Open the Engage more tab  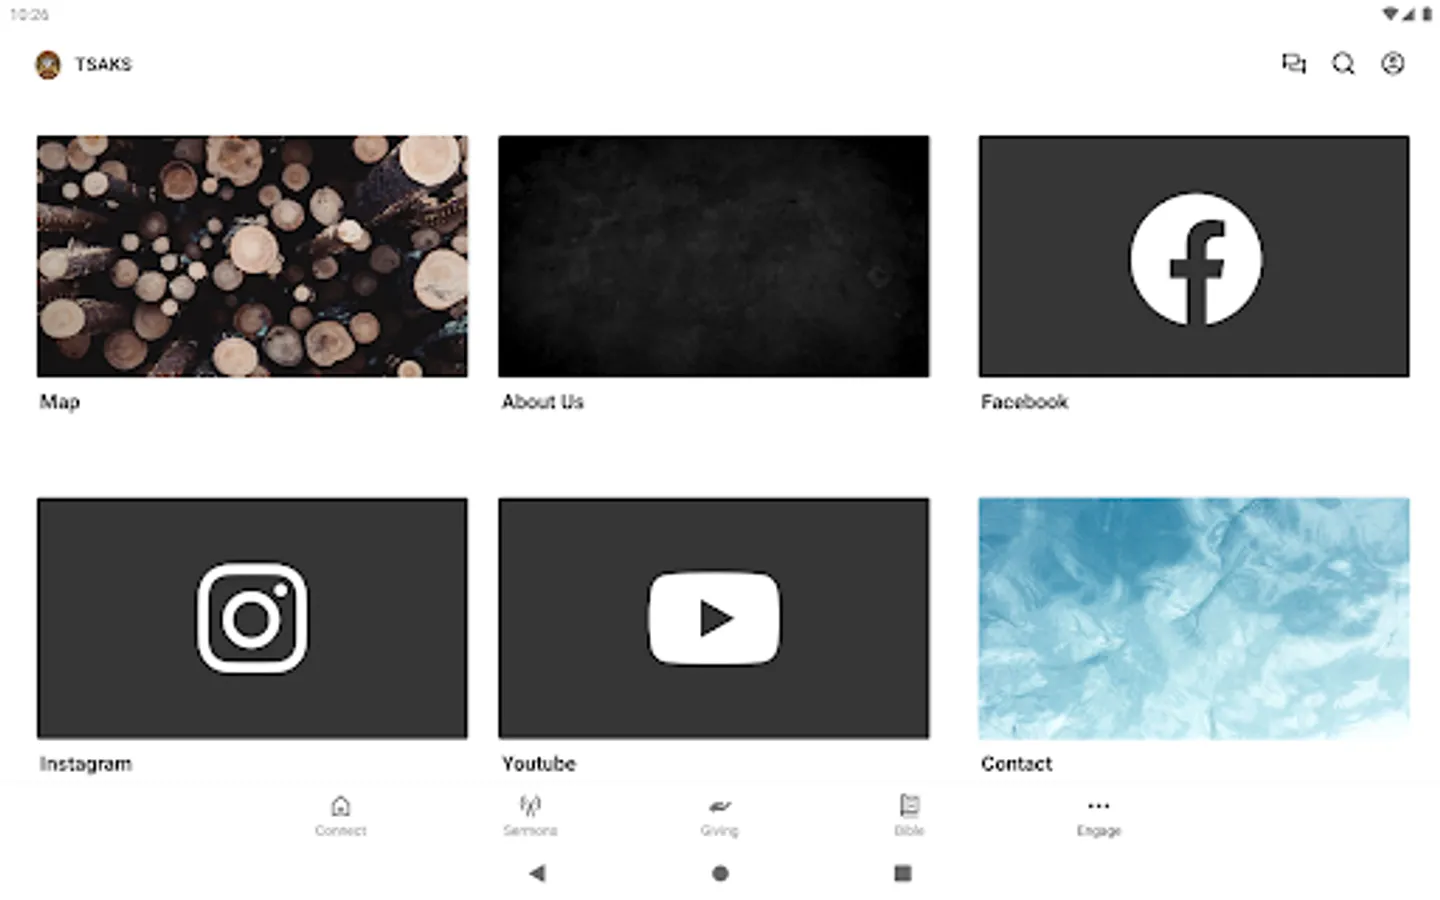1099,816
